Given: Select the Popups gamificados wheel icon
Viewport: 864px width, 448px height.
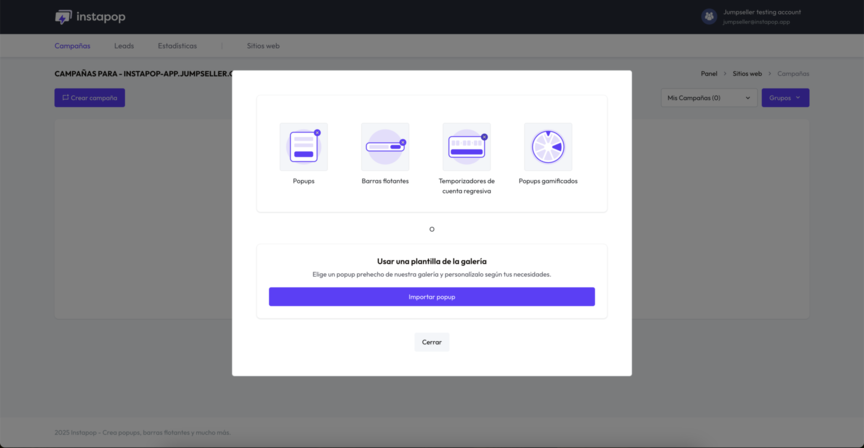Looking at the screenshot, I should pos(548,147).
